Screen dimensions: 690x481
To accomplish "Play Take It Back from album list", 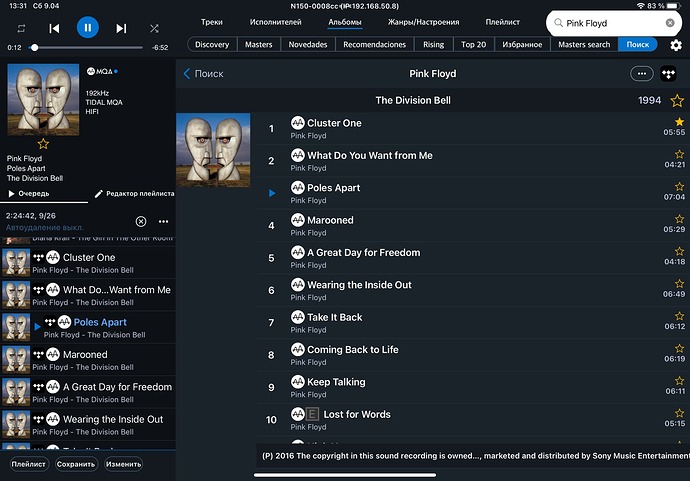I will (x=473, y=323).
